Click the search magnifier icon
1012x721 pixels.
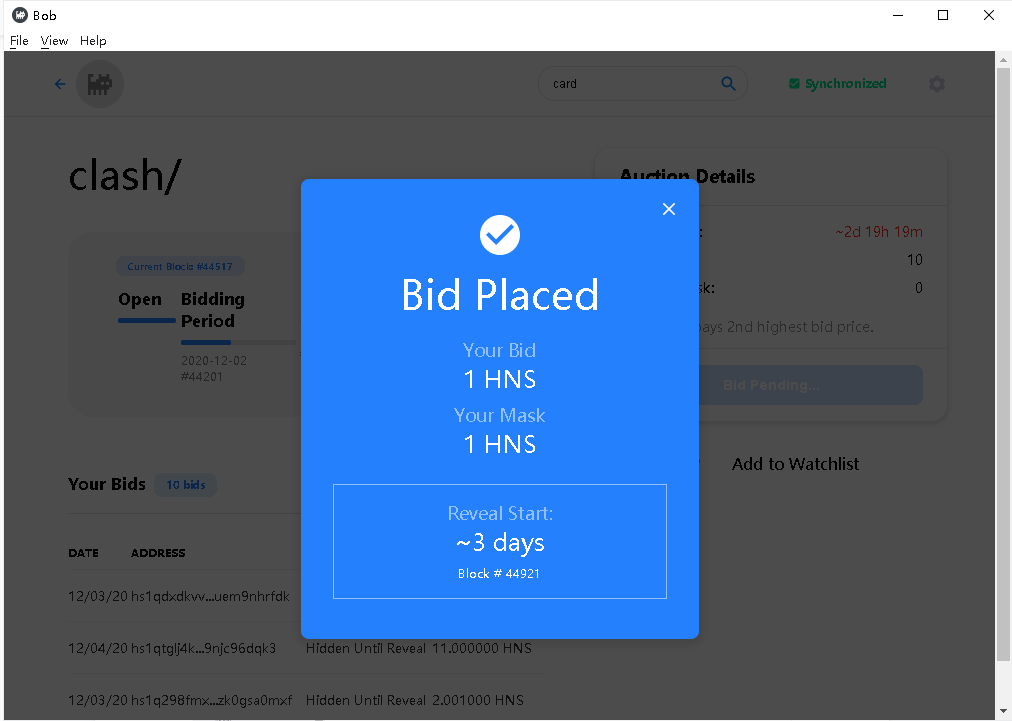[x=728, y=83]
